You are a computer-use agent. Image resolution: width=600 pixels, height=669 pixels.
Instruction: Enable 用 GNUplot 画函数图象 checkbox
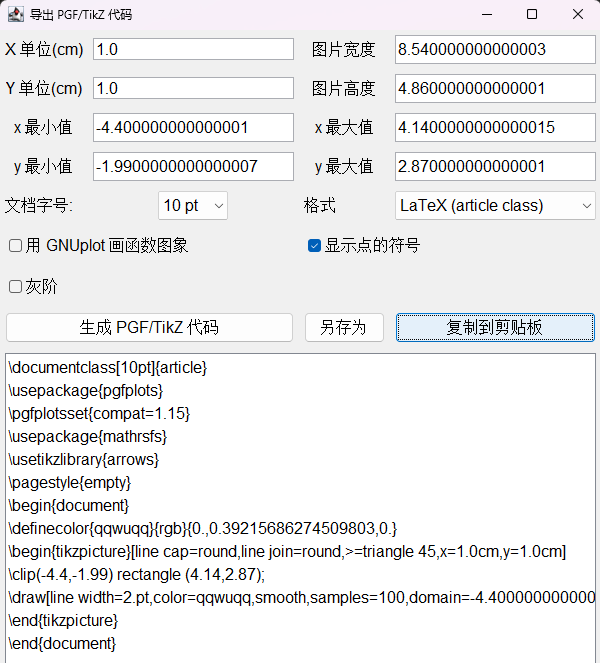[x=15, y=246]
